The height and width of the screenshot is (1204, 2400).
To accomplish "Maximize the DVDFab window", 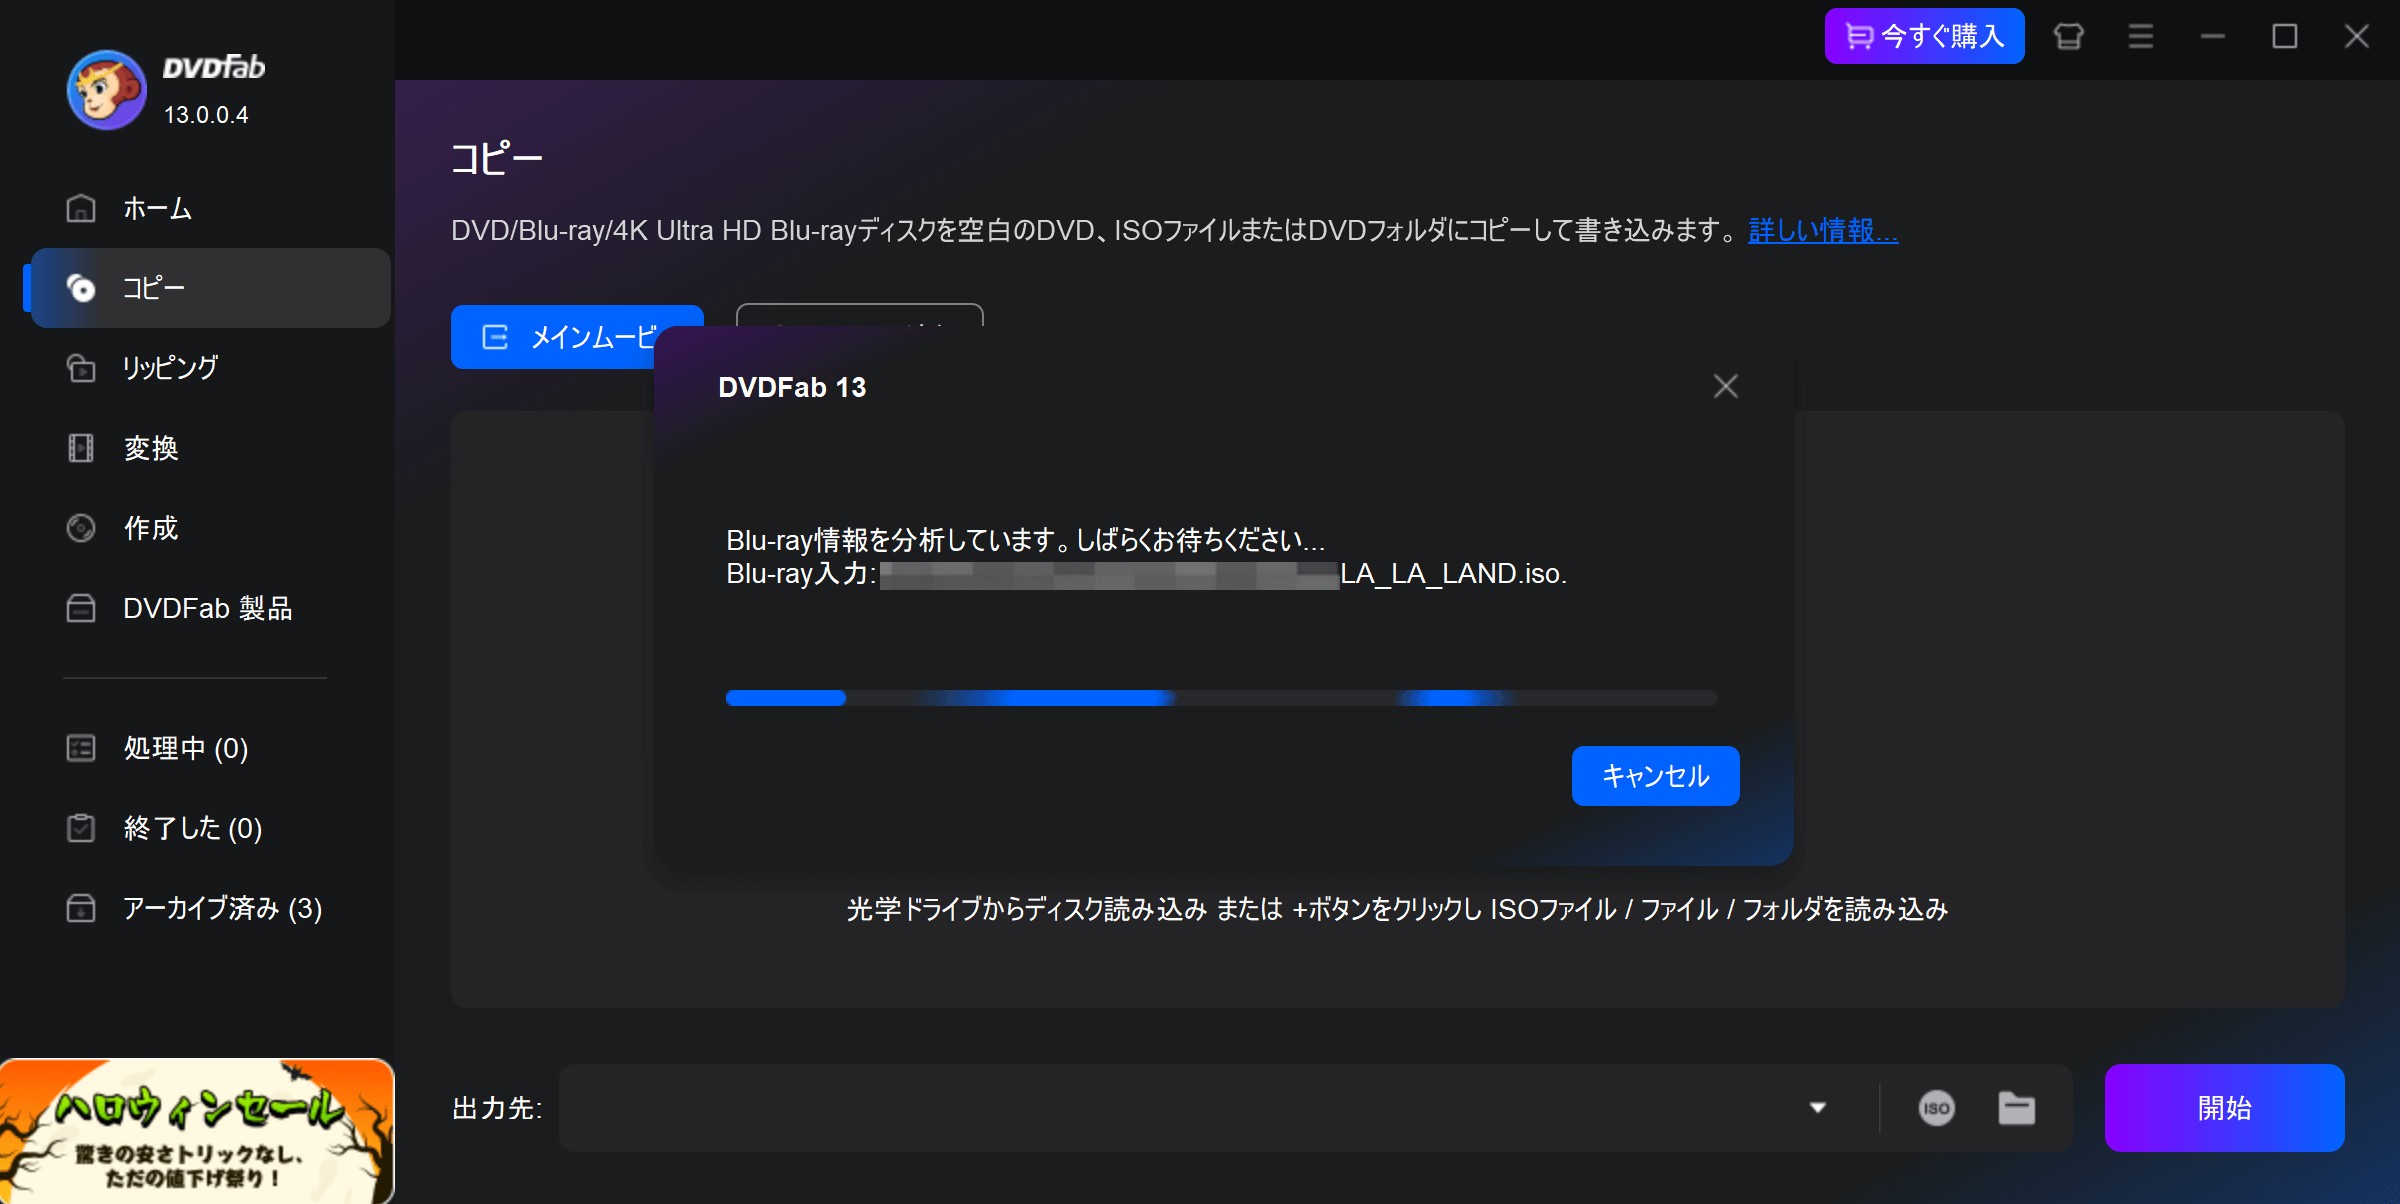I will tap(2285, 37).
